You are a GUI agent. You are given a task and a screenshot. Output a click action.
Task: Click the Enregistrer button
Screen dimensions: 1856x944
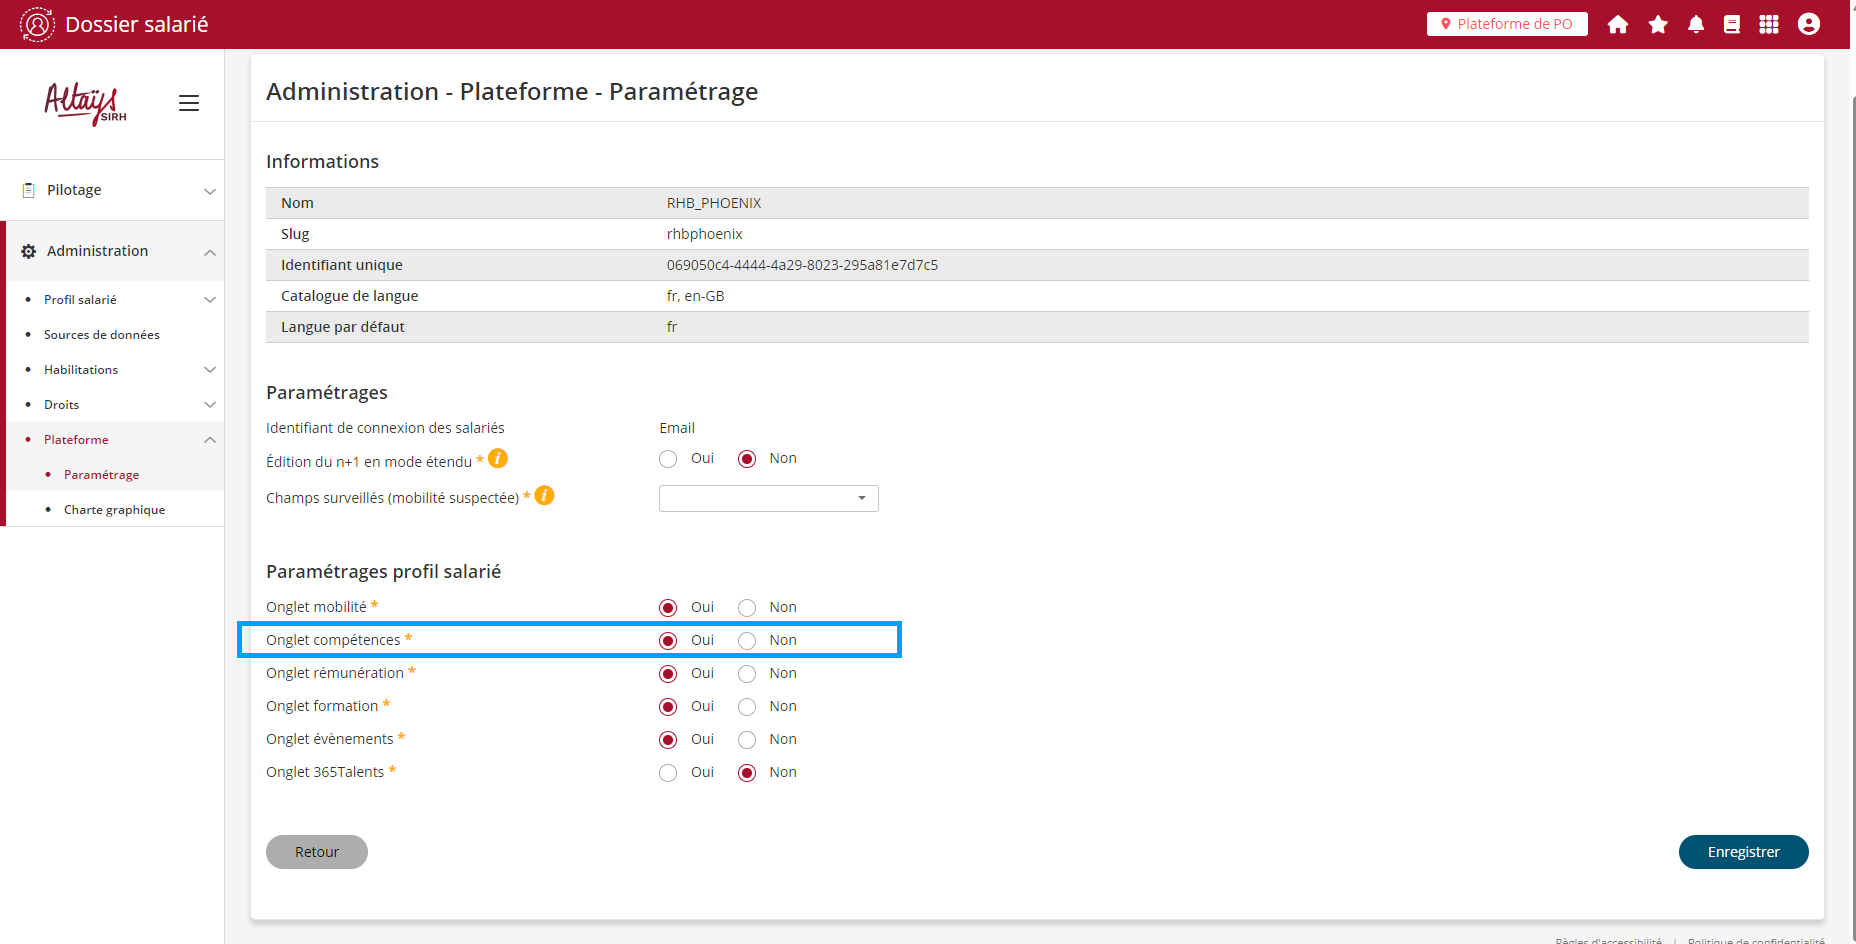pos(1743,852)
